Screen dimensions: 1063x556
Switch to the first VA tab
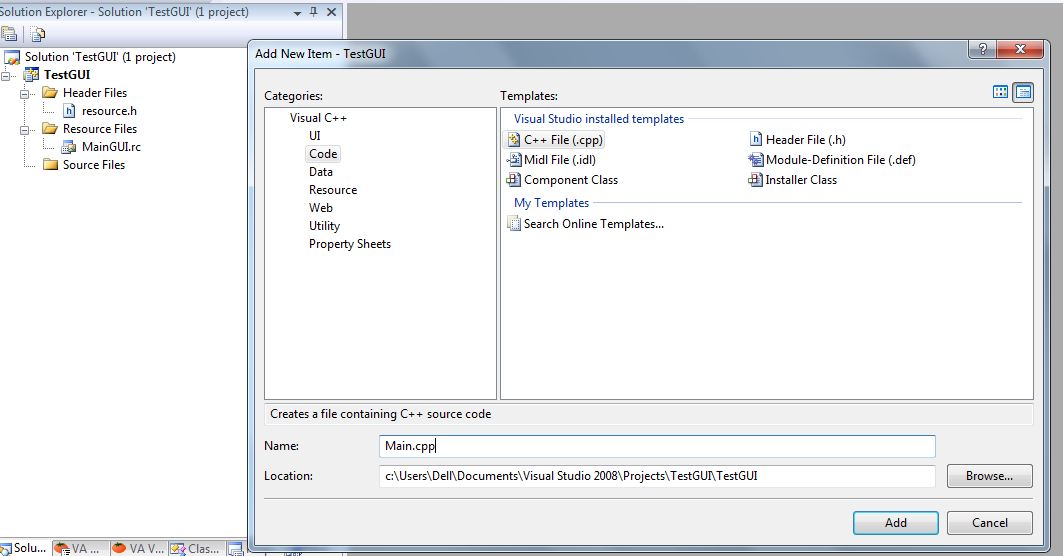(78, 549)
